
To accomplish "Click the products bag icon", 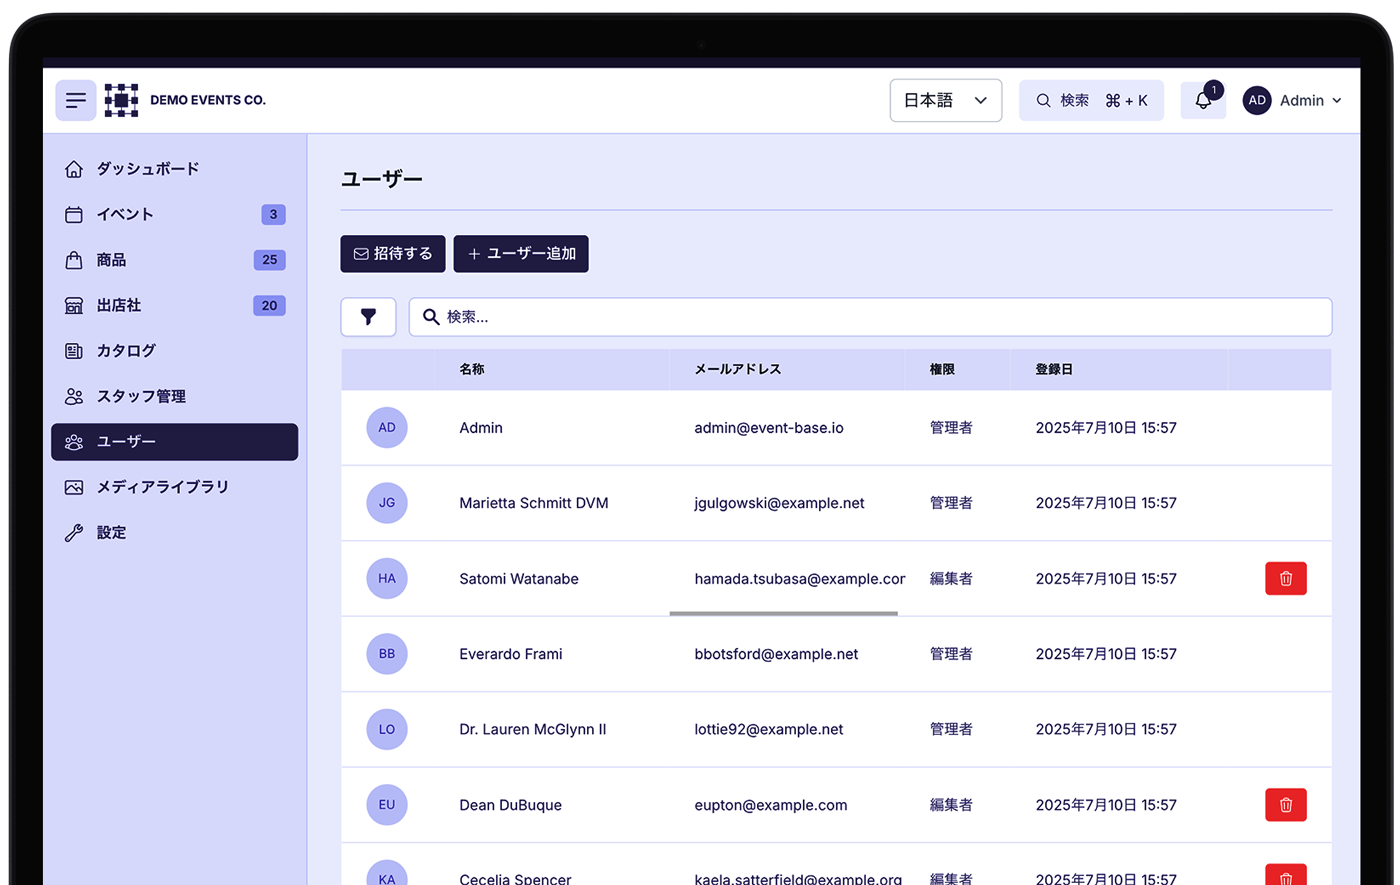I will pyautogui.click(x=74, y=260).
